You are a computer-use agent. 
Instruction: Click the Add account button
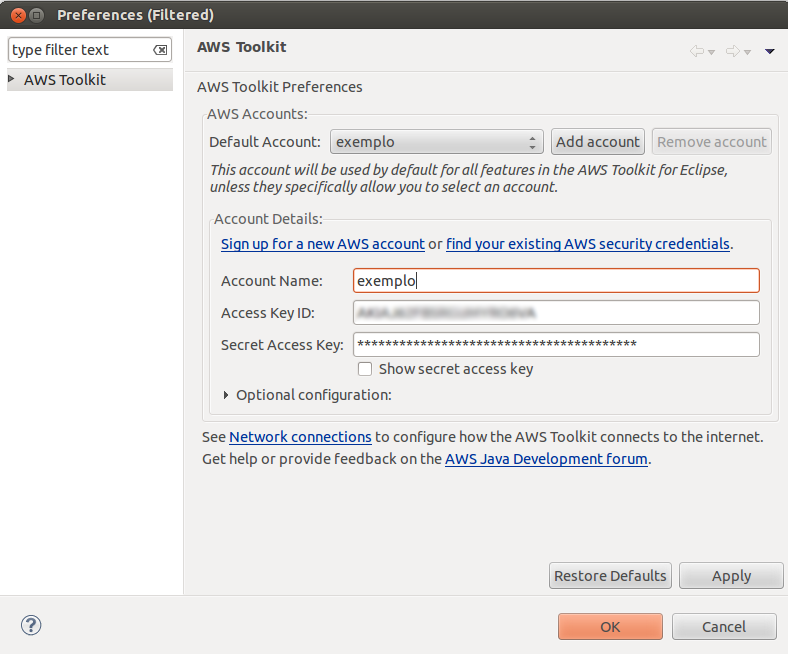coord(598,142)
